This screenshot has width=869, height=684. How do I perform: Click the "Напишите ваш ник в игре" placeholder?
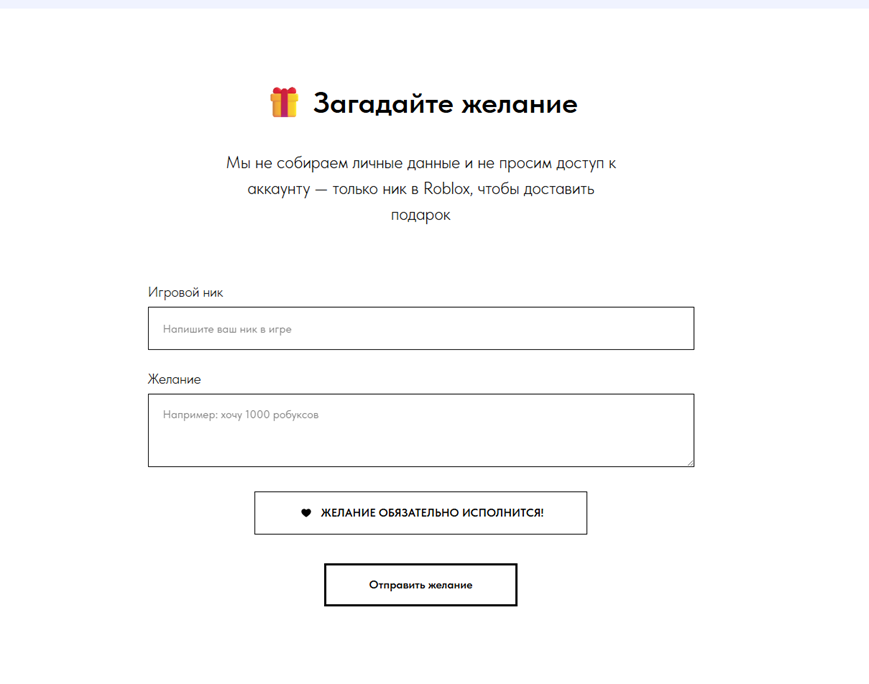tap(227, 329)
